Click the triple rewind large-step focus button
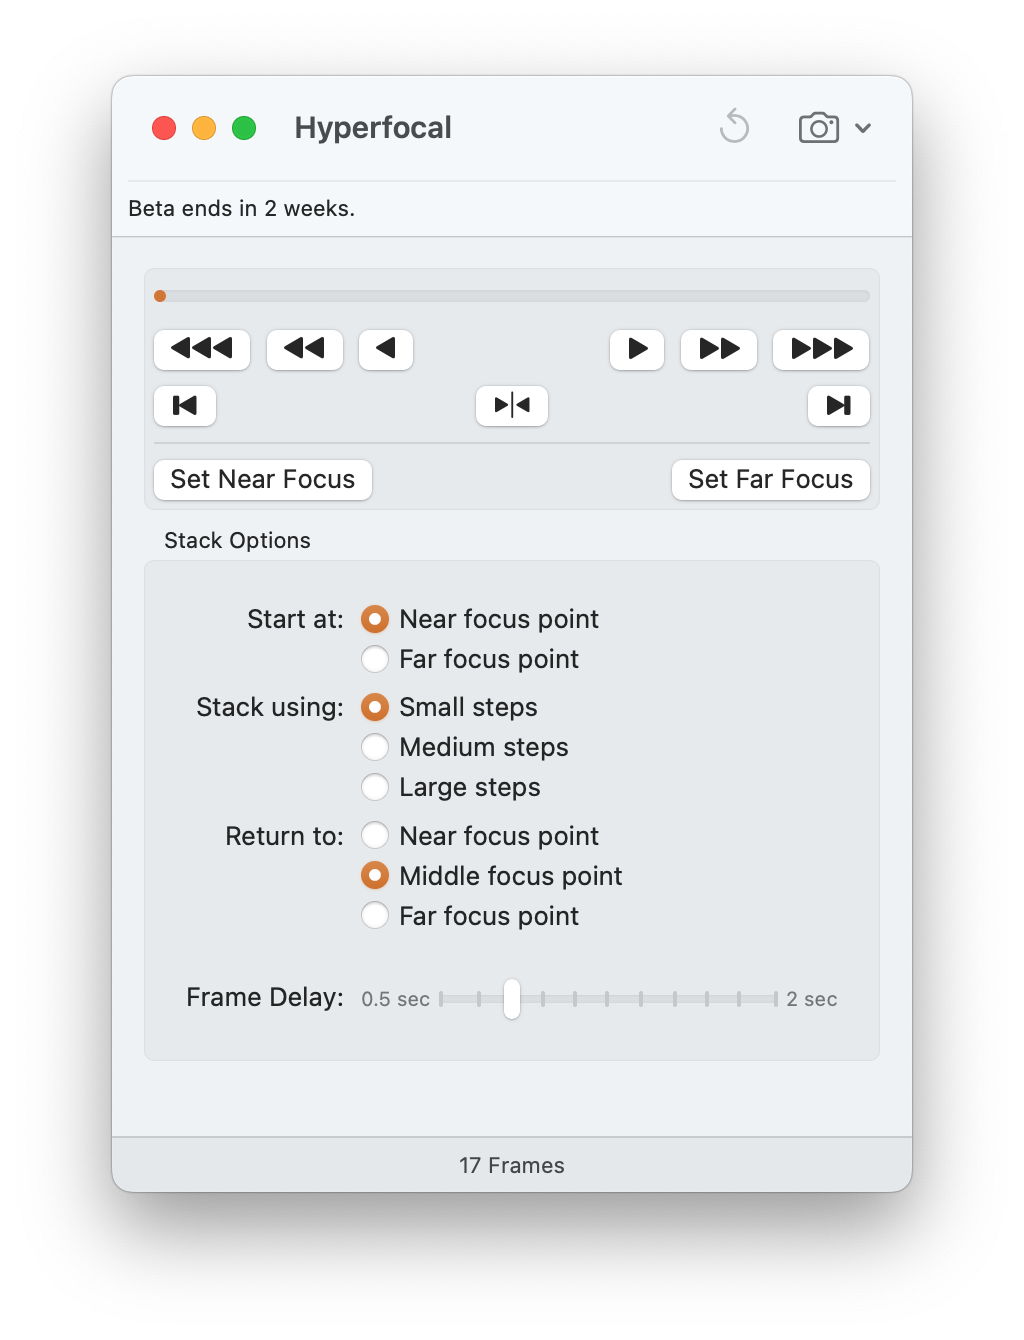 [x=202, y=349]
